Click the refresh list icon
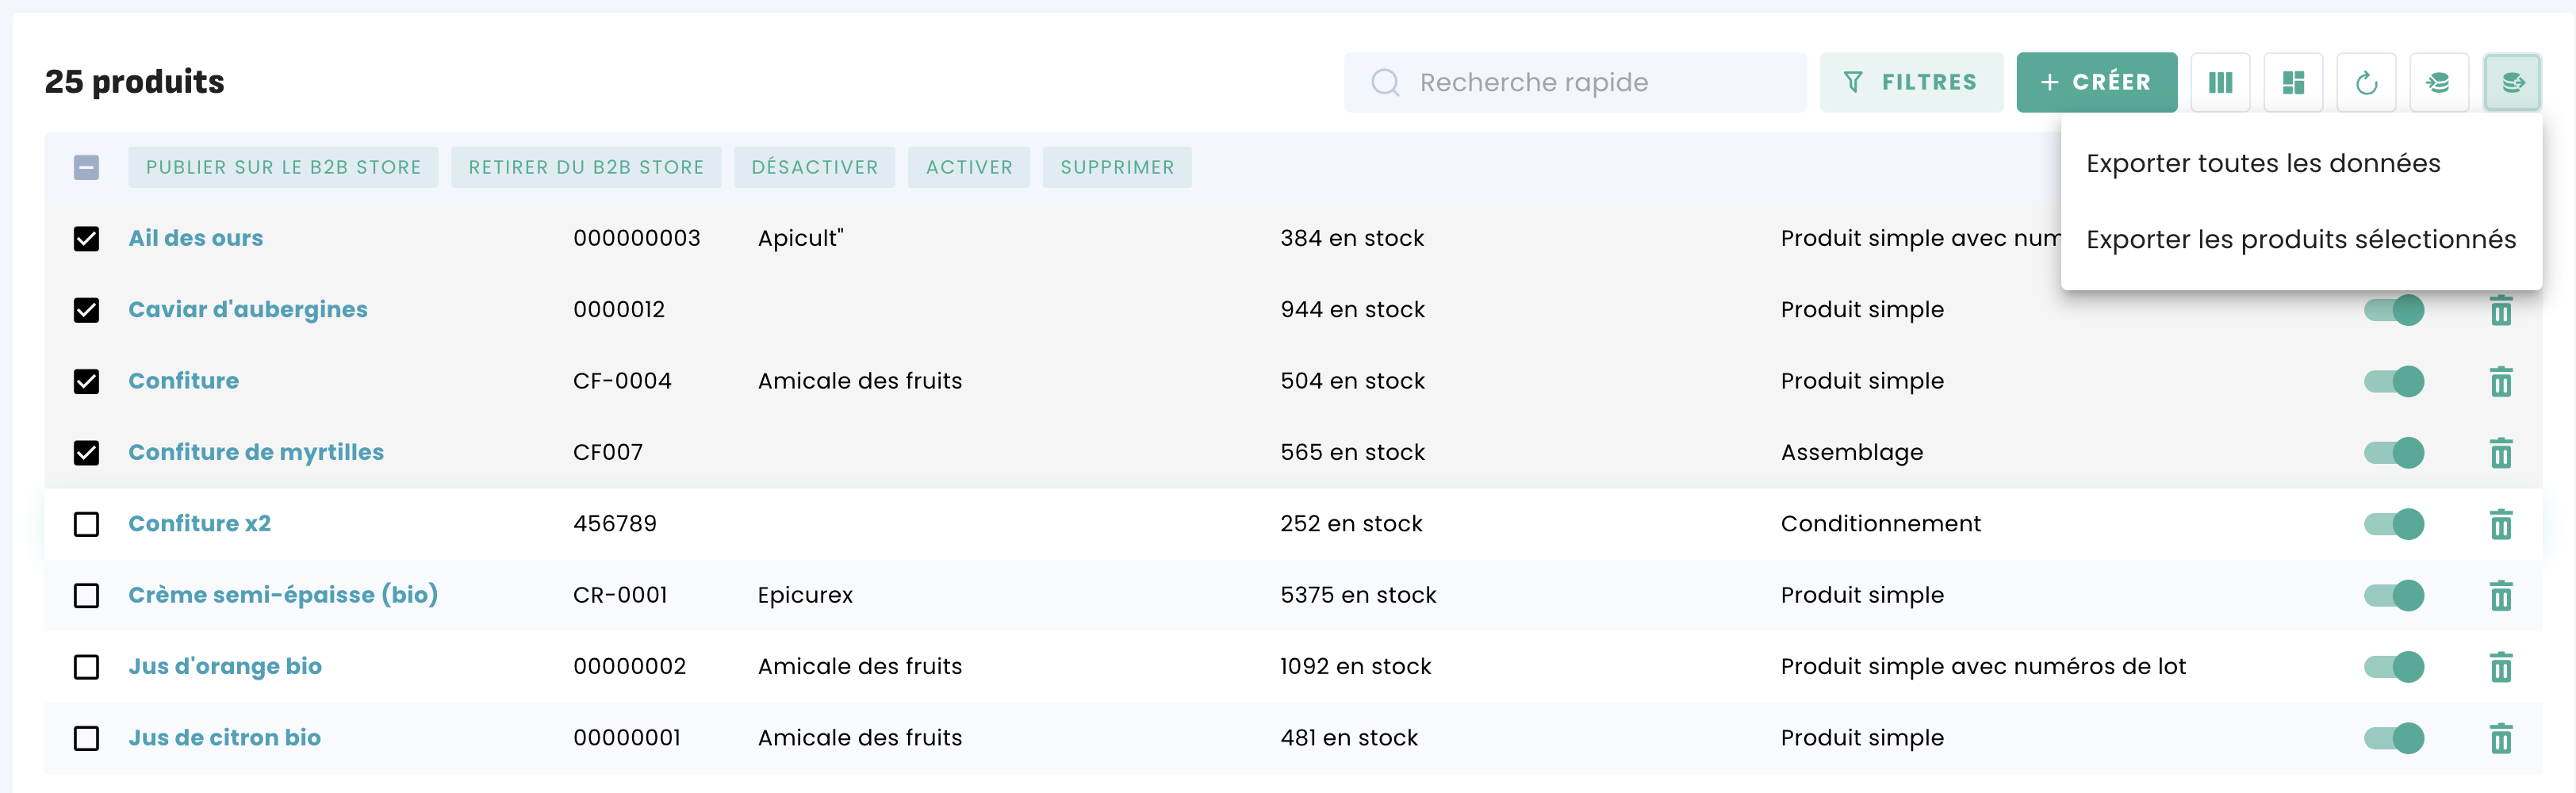2576x793 pixels. click(2366, 82)
